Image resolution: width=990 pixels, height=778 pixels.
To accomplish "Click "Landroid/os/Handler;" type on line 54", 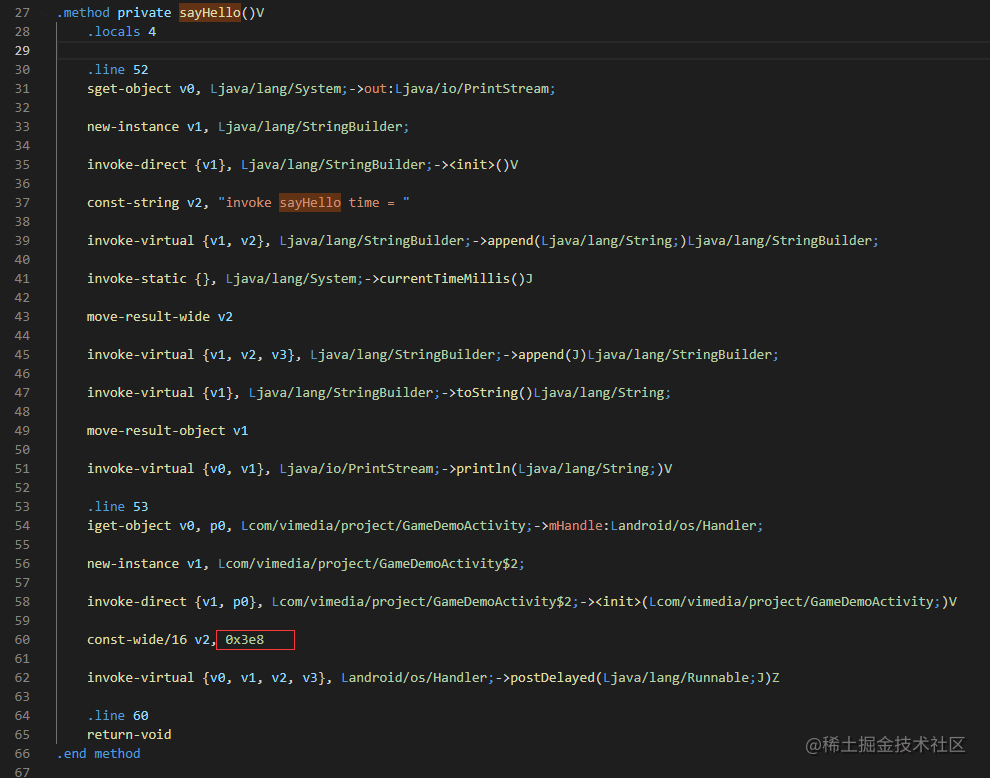I will click(687, 525).
